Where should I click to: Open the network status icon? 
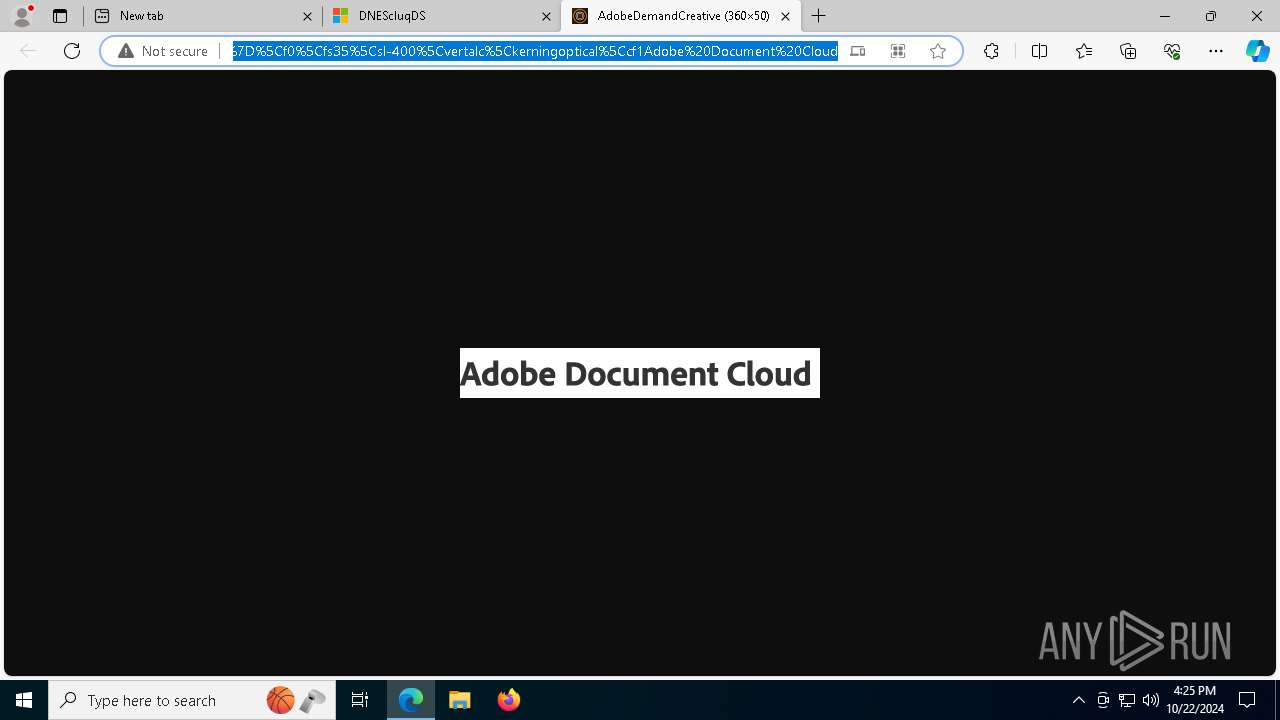(1127, 700)
